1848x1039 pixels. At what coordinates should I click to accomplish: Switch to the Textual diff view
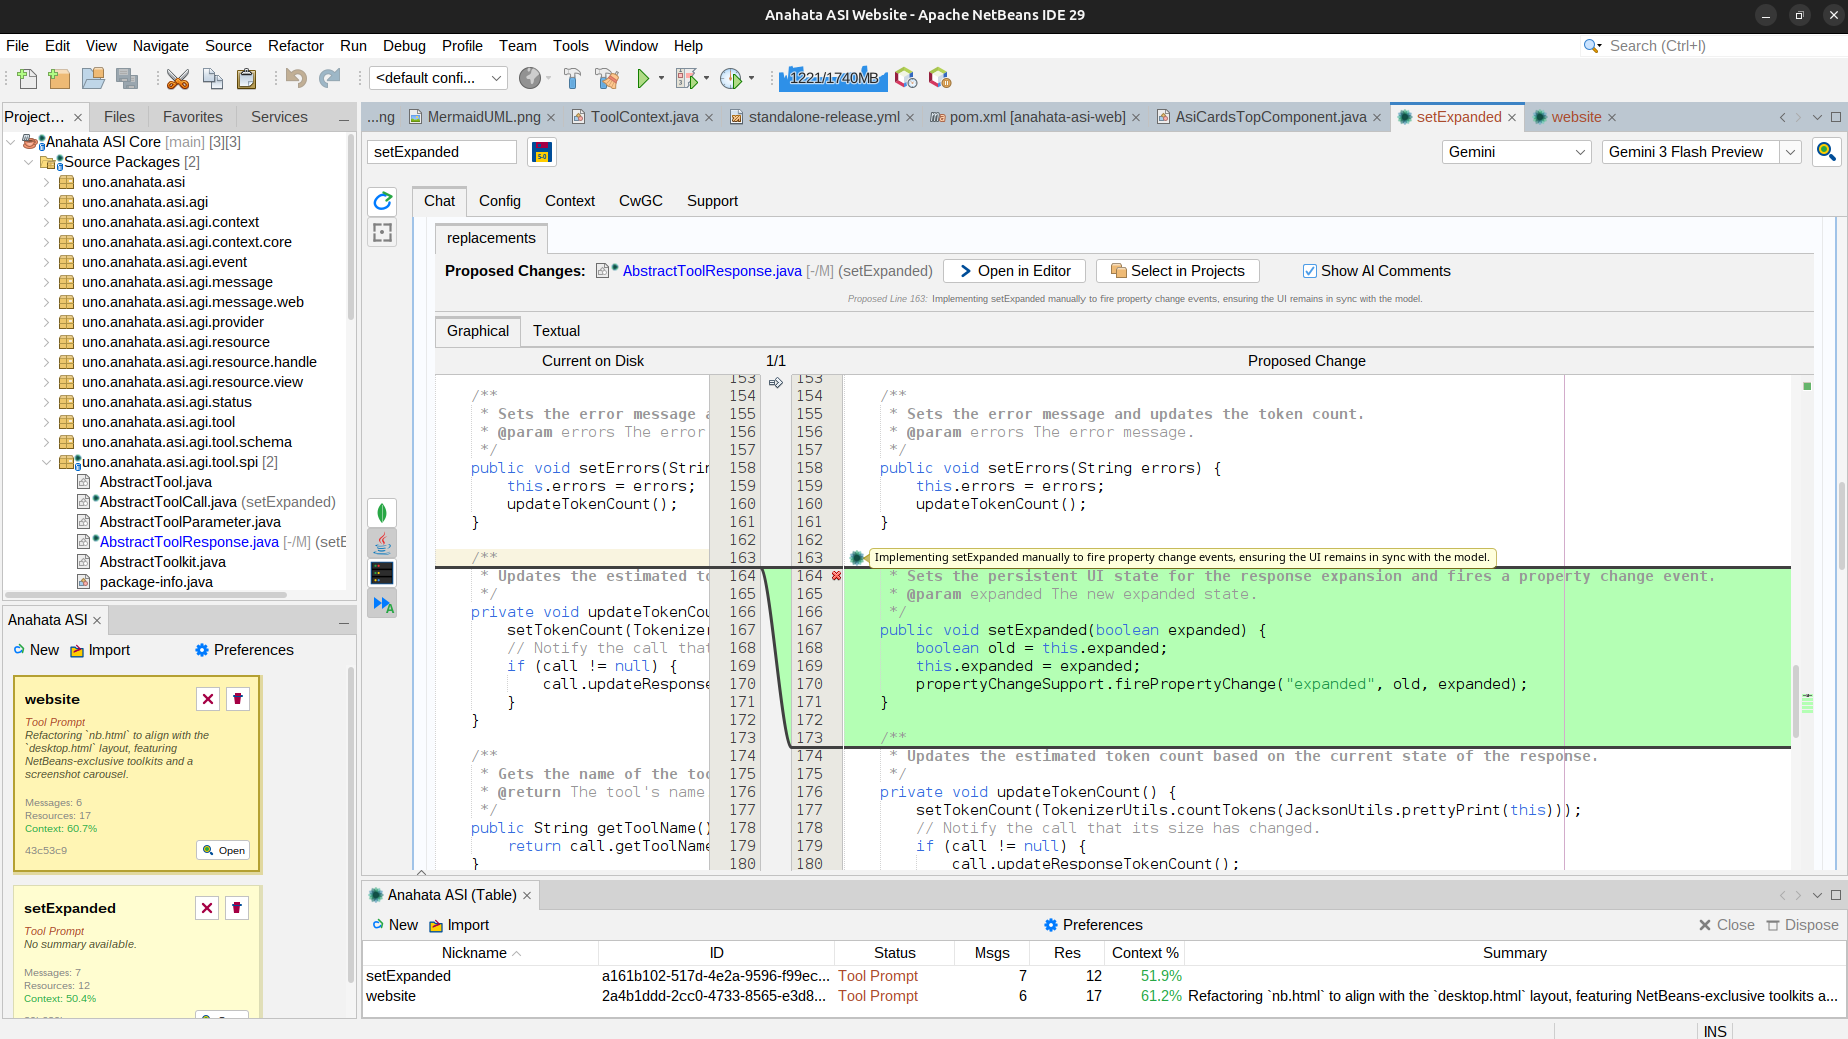tap(556, 331)
